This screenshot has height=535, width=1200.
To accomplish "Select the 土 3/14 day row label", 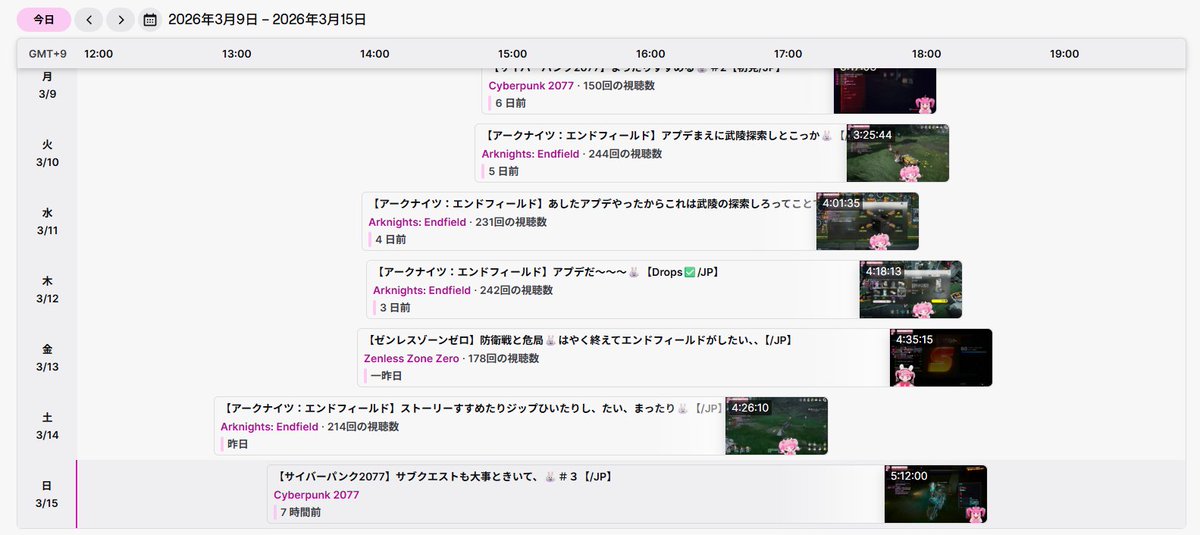I will [x=47, y=426].
